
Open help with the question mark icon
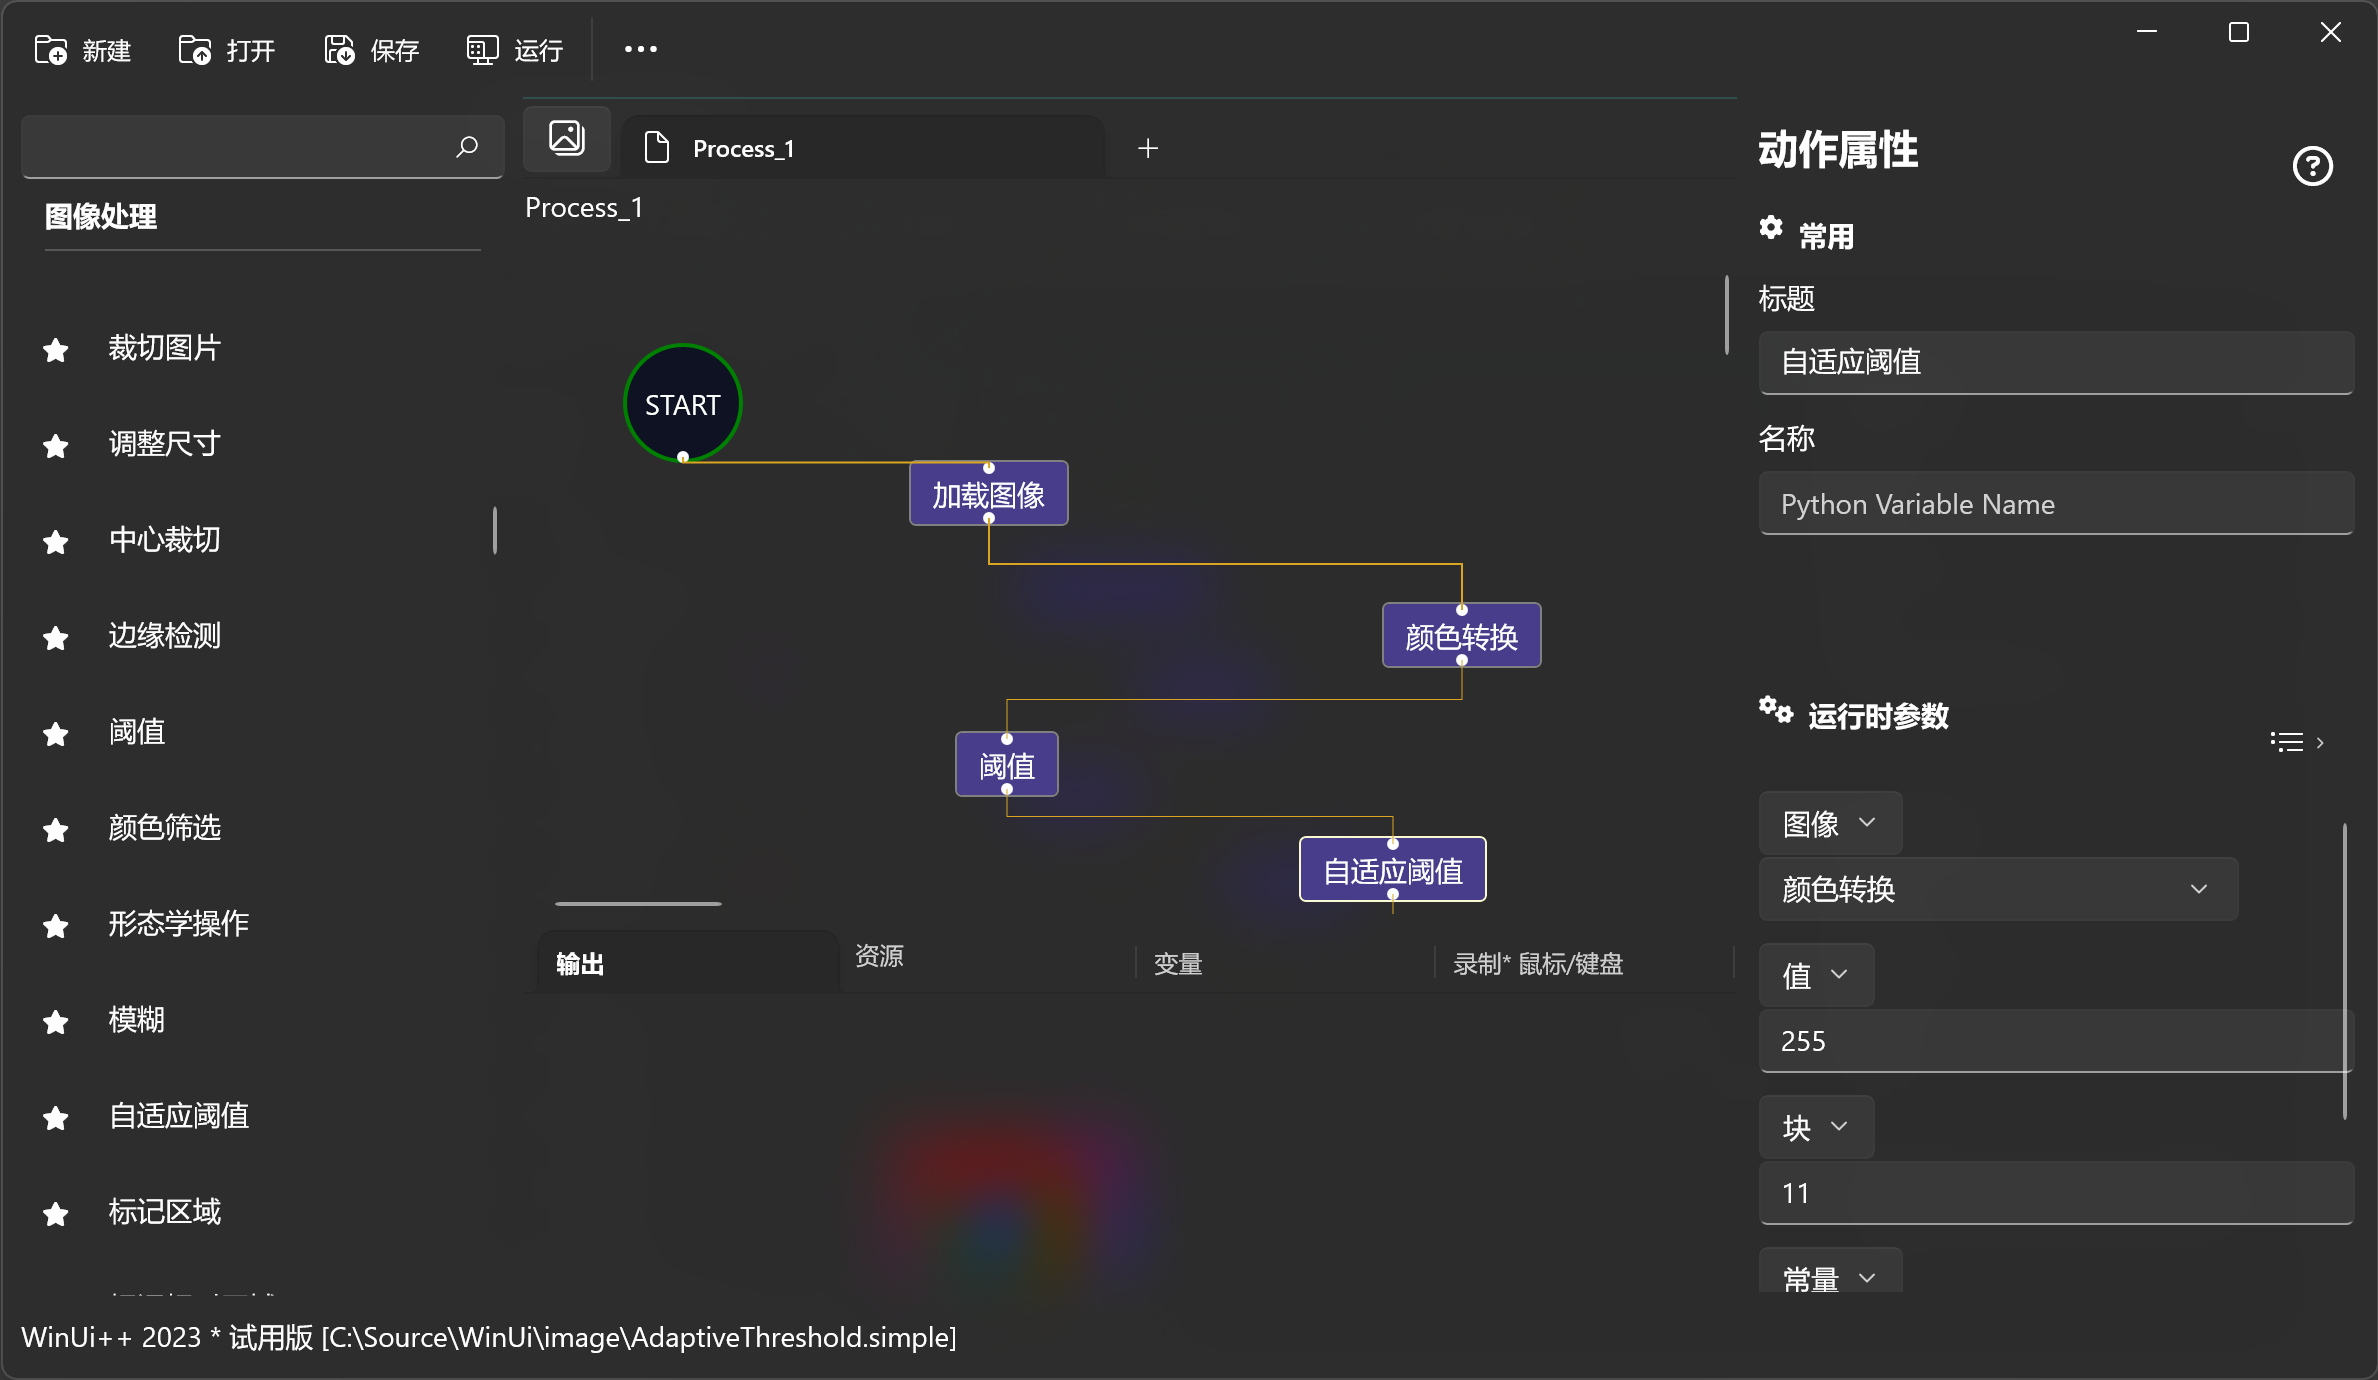click(2312, 166)
